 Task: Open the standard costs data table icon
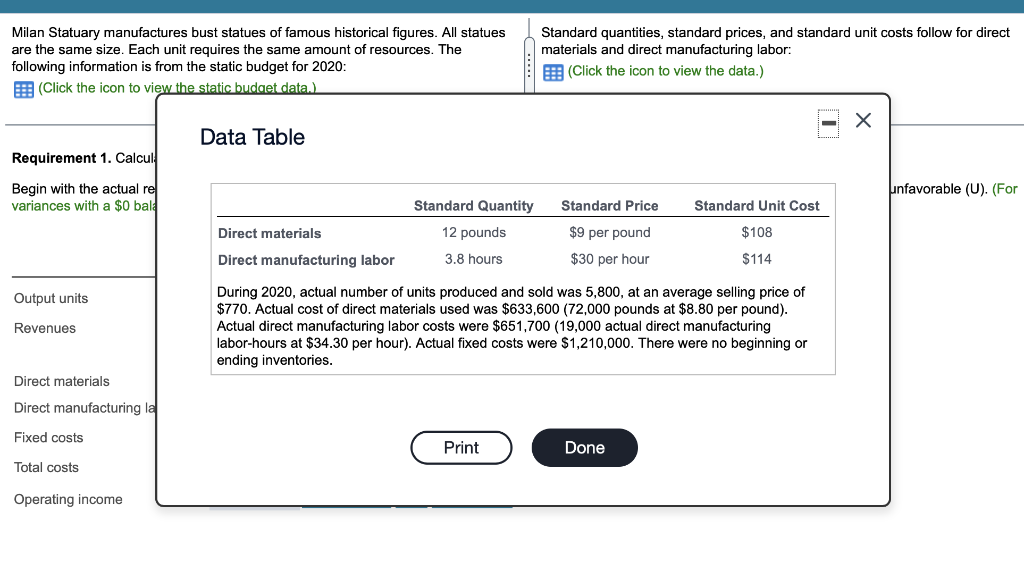553,72
